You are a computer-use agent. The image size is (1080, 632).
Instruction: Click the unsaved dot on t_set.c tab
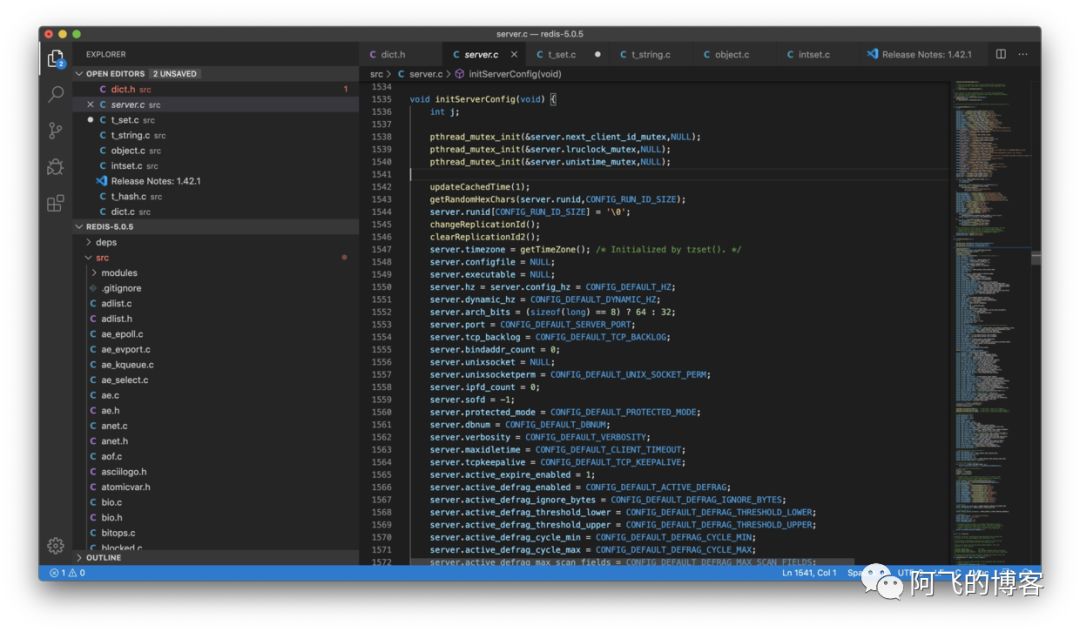(x=598, y=55)
